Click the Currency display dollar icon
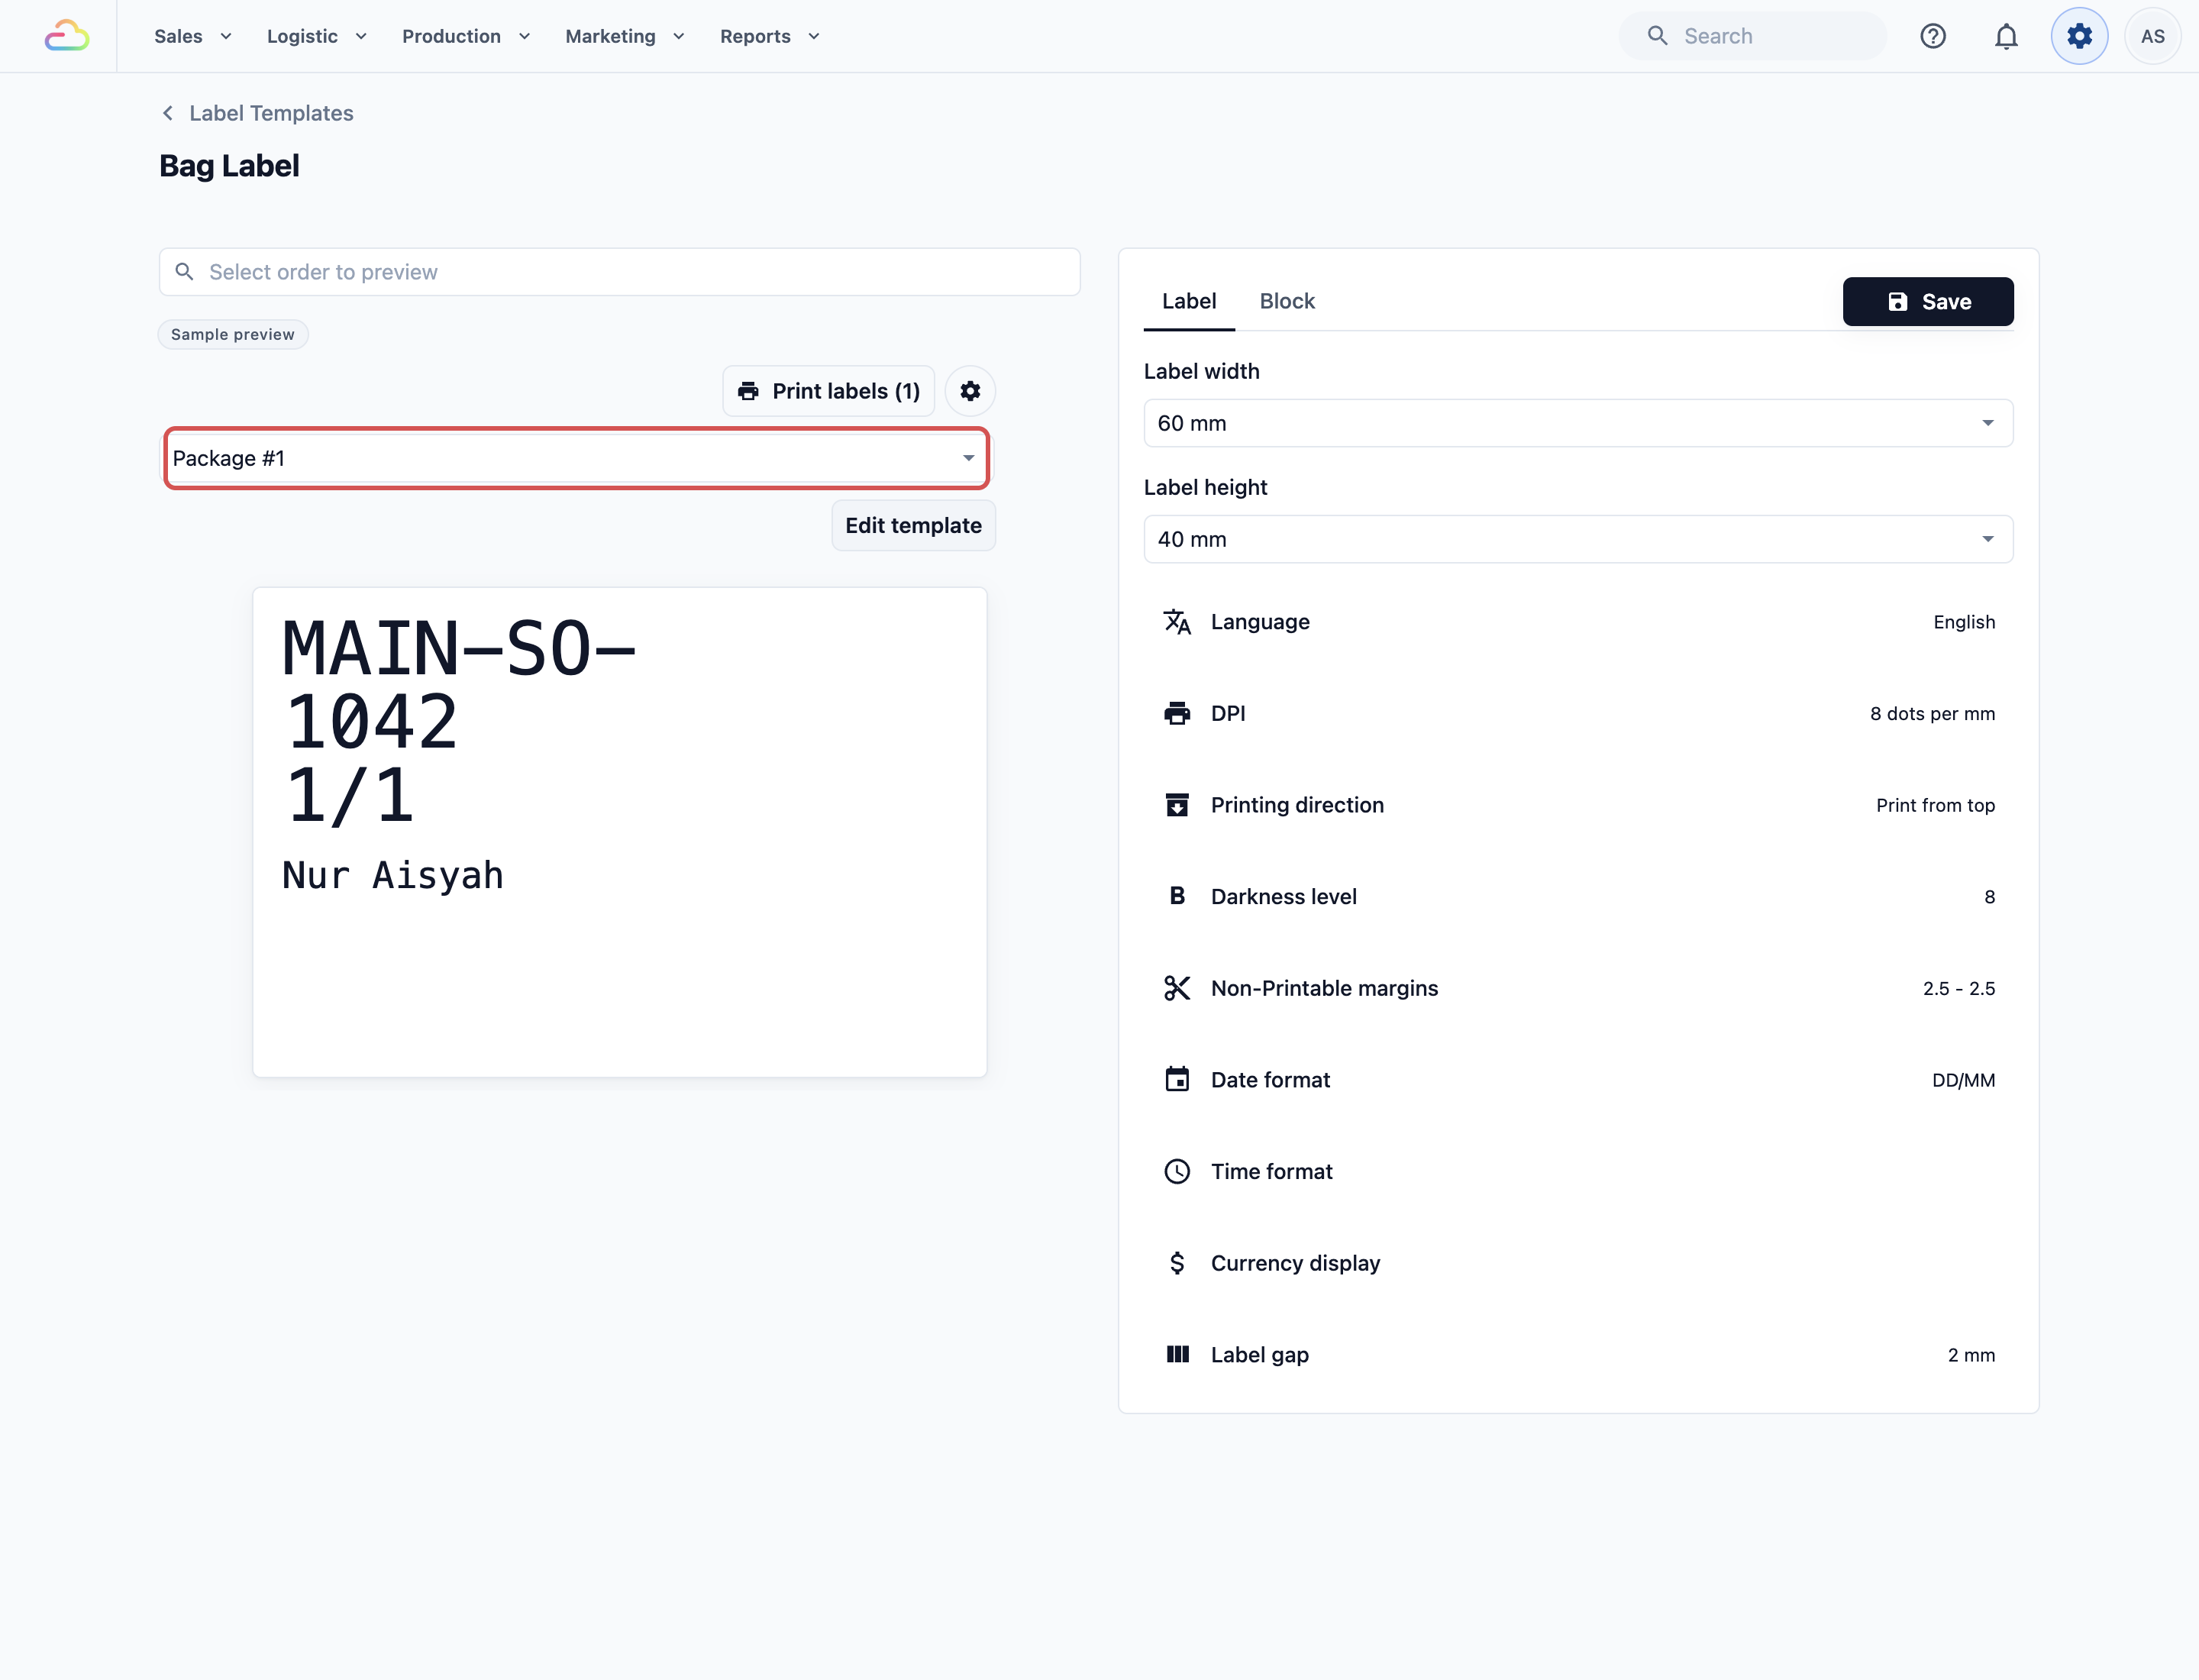The height and width of the screenshot is (1680, 2199). pos(1177,1263)
